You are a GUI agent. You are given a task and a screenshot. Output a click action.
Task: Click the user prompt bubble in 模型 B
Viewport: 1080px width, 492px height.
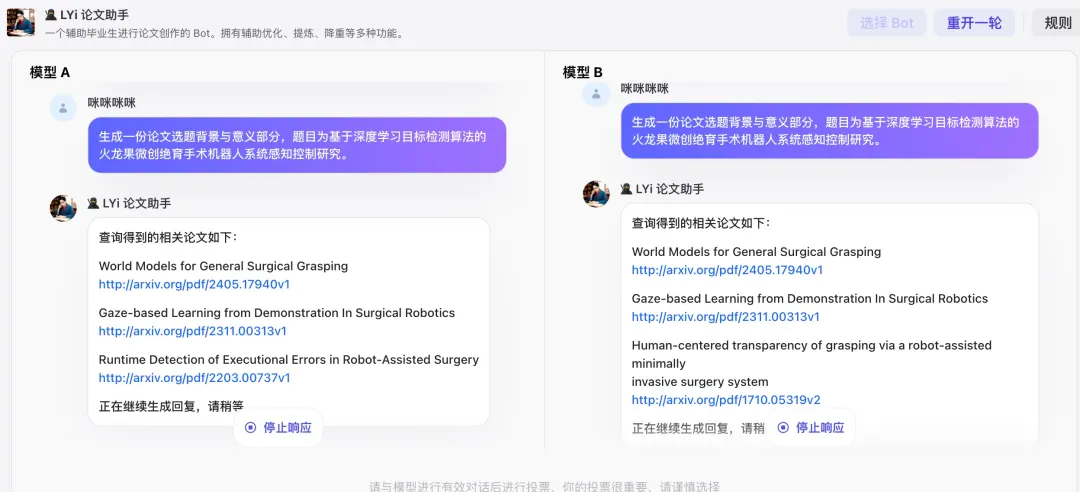[830, 130]
